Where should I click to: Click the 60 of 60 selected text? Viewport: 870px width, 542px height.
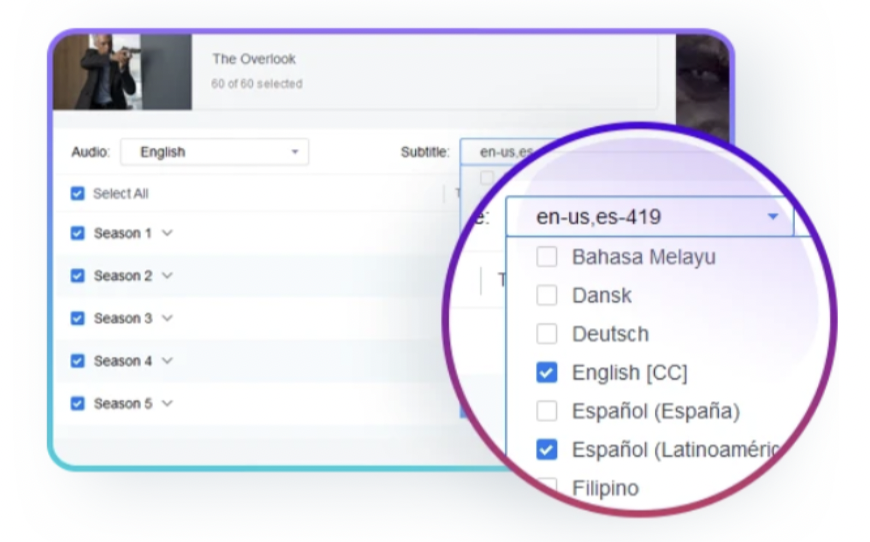click(257, 84)
